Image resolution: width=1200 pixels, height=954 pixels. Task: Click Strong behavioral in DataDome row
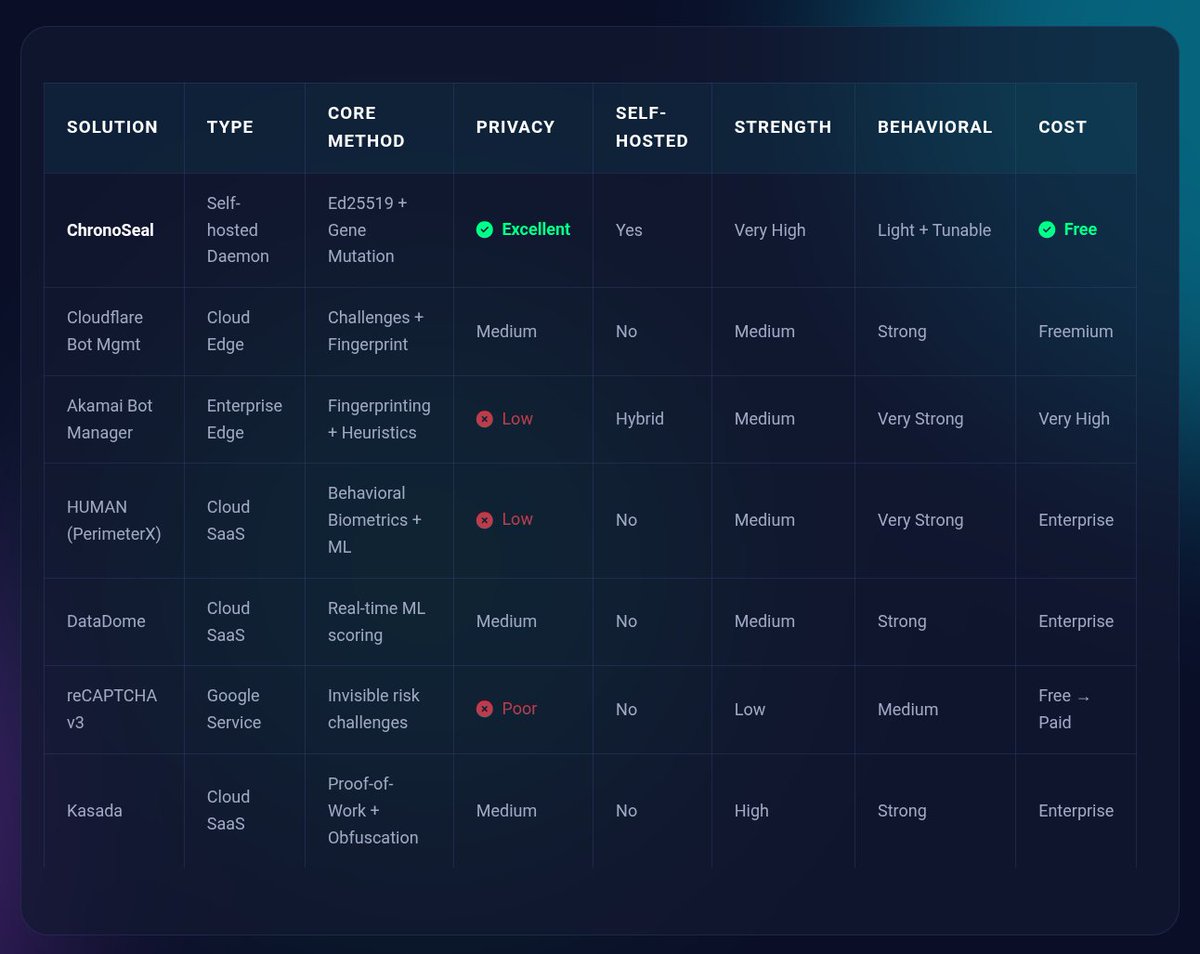click(x=902, y=621)
